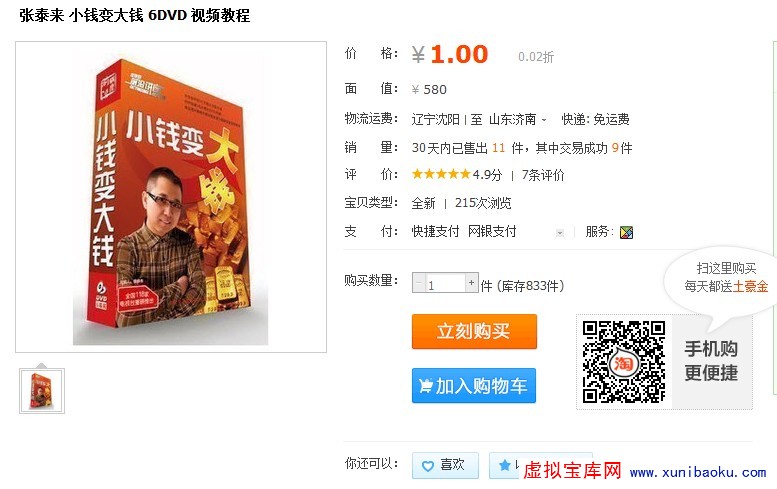Increase quantity with the plus stepper

pos(471,283)
